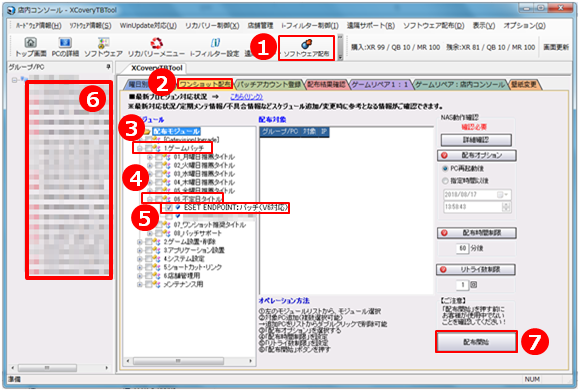Open the I-フィルター設定 toolbar icon
The image size is (580, 391).
point(215,47)
